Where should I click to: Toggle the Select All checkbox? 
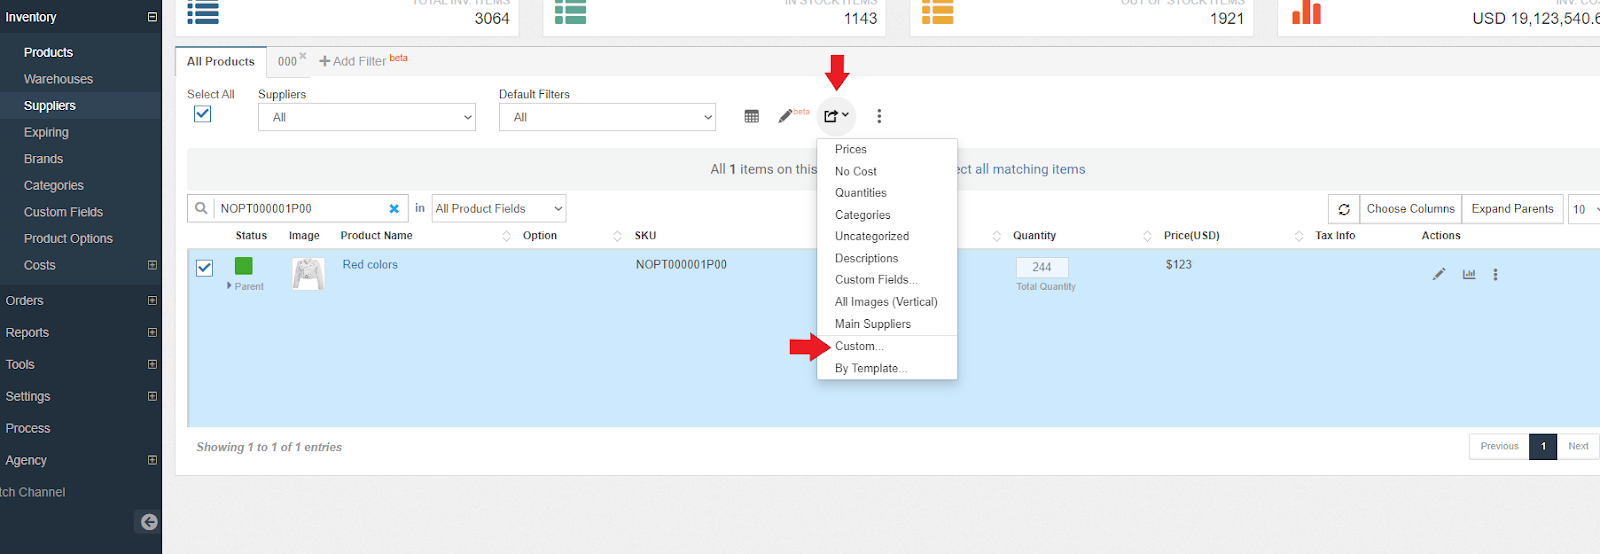[x=203, y=114]
